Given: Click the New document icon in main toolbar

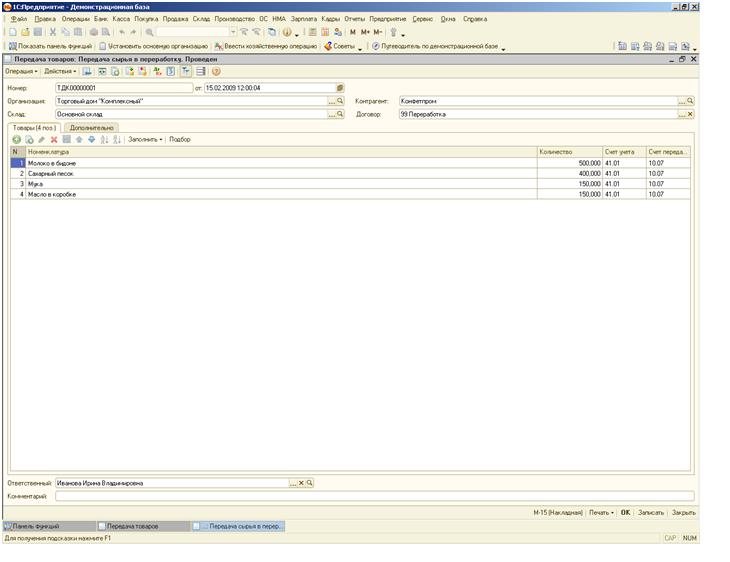Looking at the screenshot, I should [x=13, y=32].
